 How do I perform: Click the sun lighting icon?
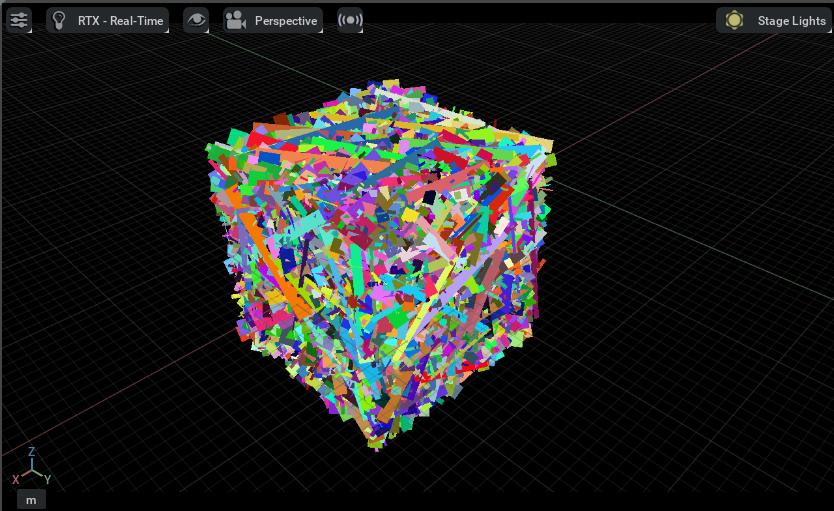pos(735,20)
